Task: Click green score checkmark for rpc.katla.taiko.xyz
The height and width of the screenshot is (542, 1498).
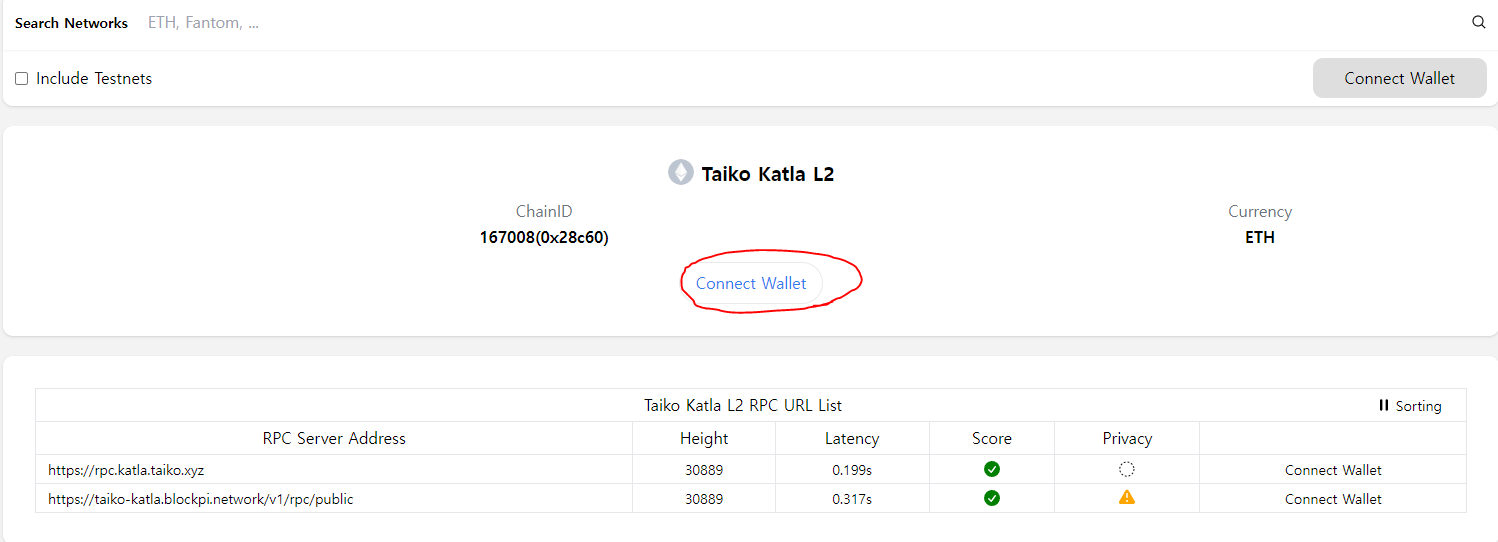Action: [x=992, y=469]
